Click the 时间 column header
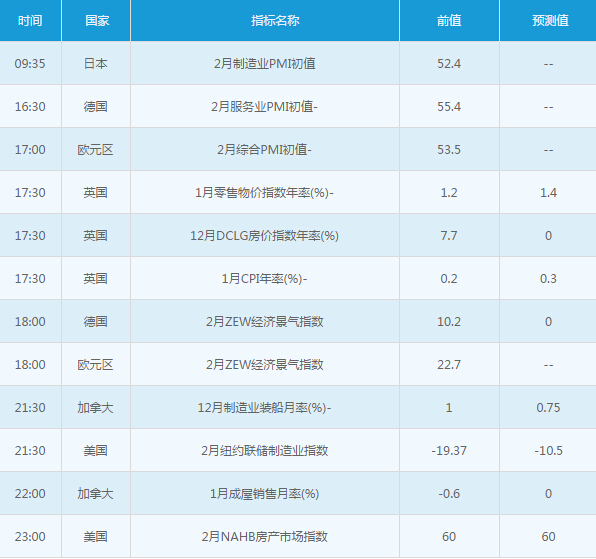 click(x=30, y=21)
